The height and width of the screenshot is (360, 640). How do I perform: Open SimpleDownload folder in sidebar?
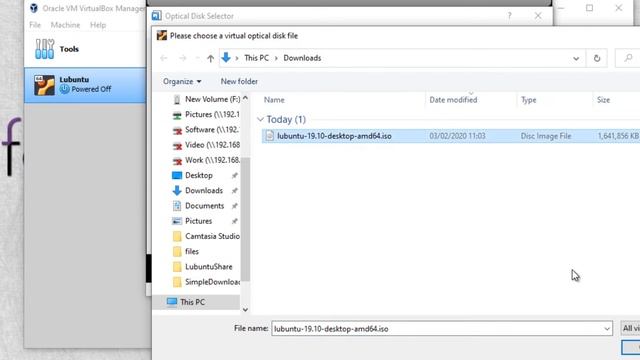click(206, 282)
